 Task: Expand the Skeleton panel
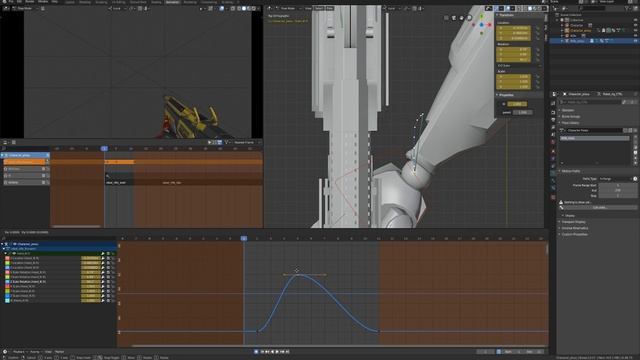pyautogui.click(x=568, y=110)
